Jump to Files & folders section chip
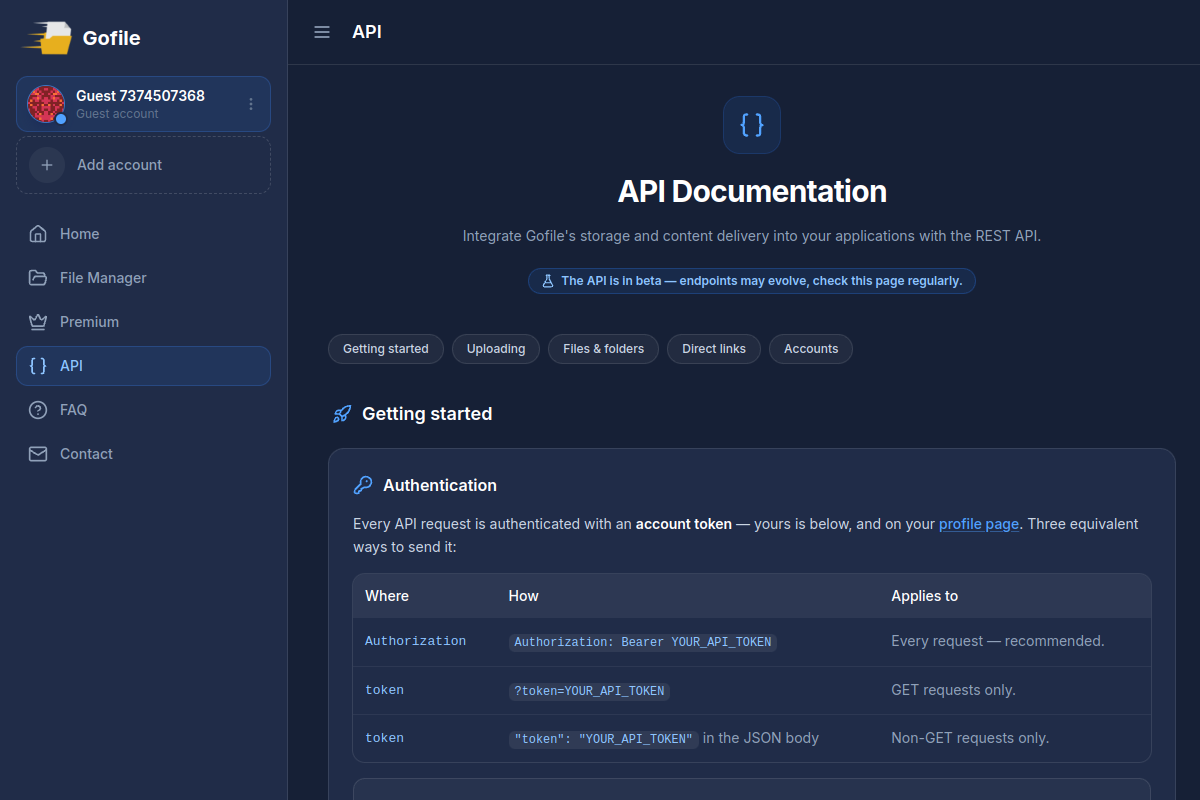 pos(603,349)
